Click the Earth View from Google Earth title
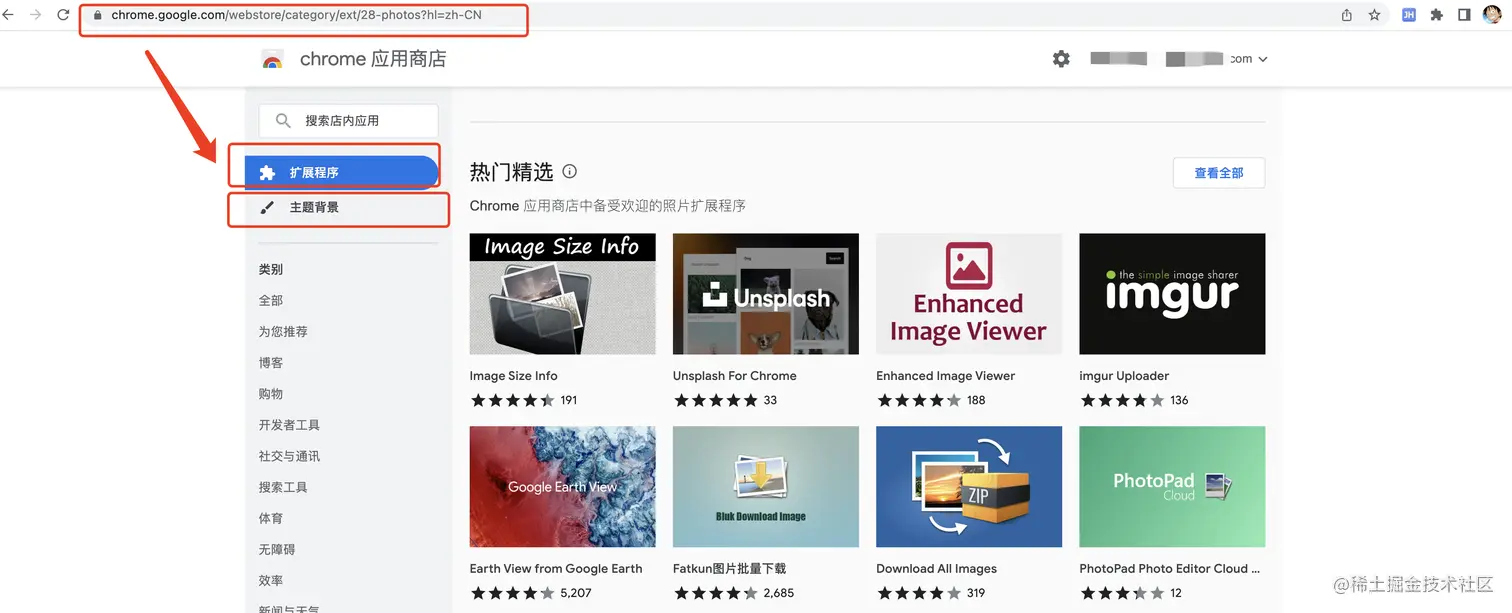 556,569
